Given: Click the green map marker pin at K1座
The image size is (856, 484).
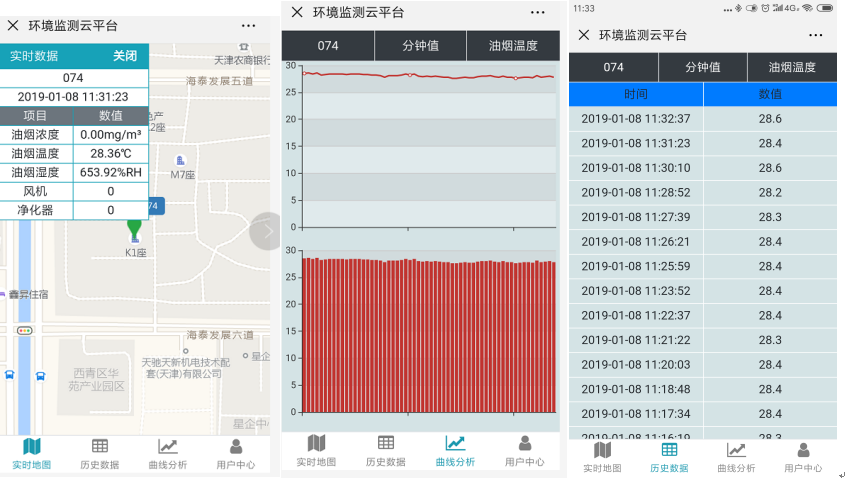Looking at the screenshot, I should pyautogui.click(x=134, y=230).
